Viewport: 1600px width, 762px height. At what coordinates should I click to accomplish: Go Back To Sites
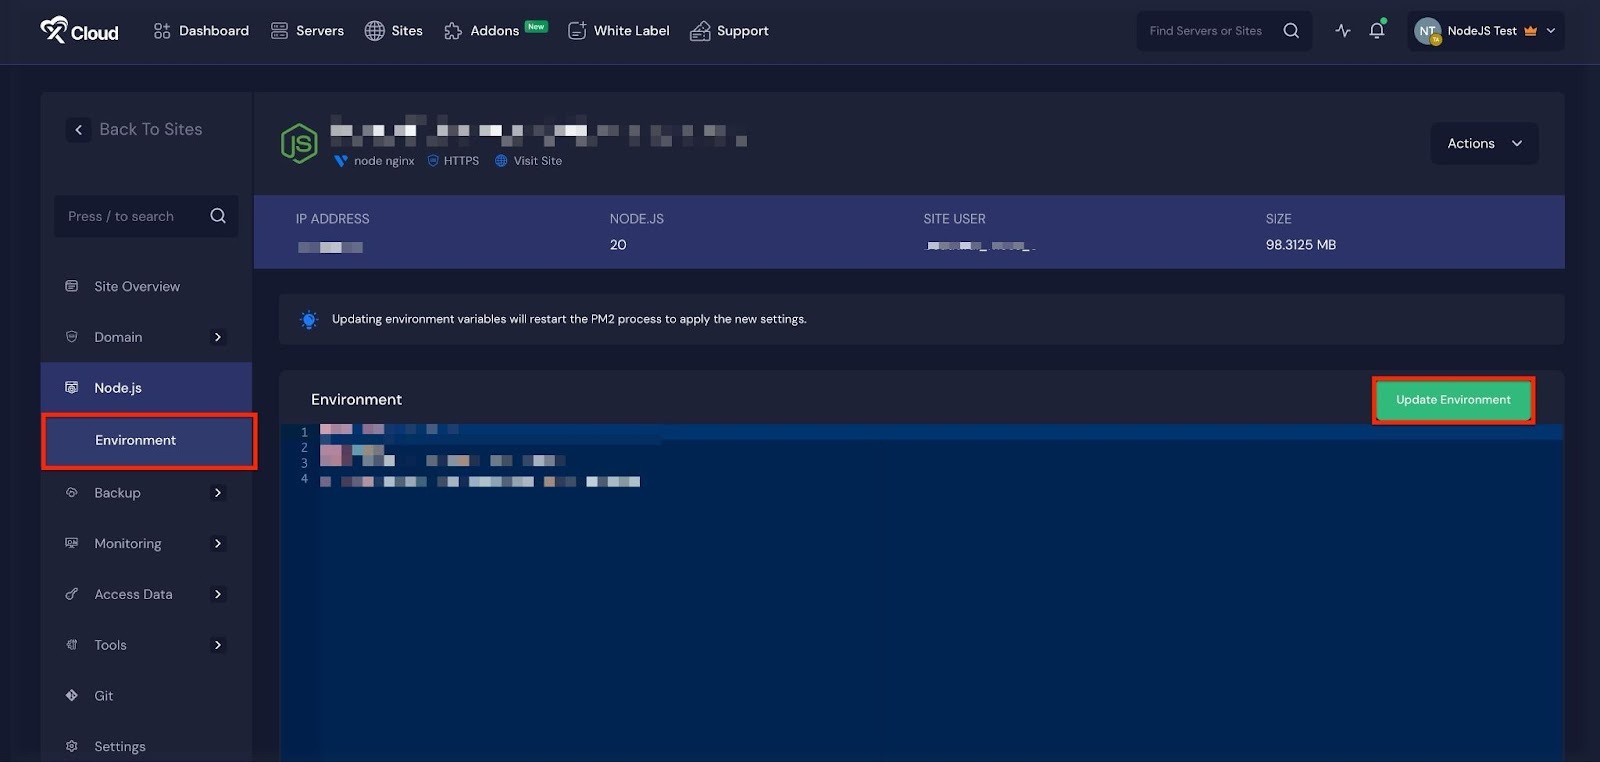point(151,129)
